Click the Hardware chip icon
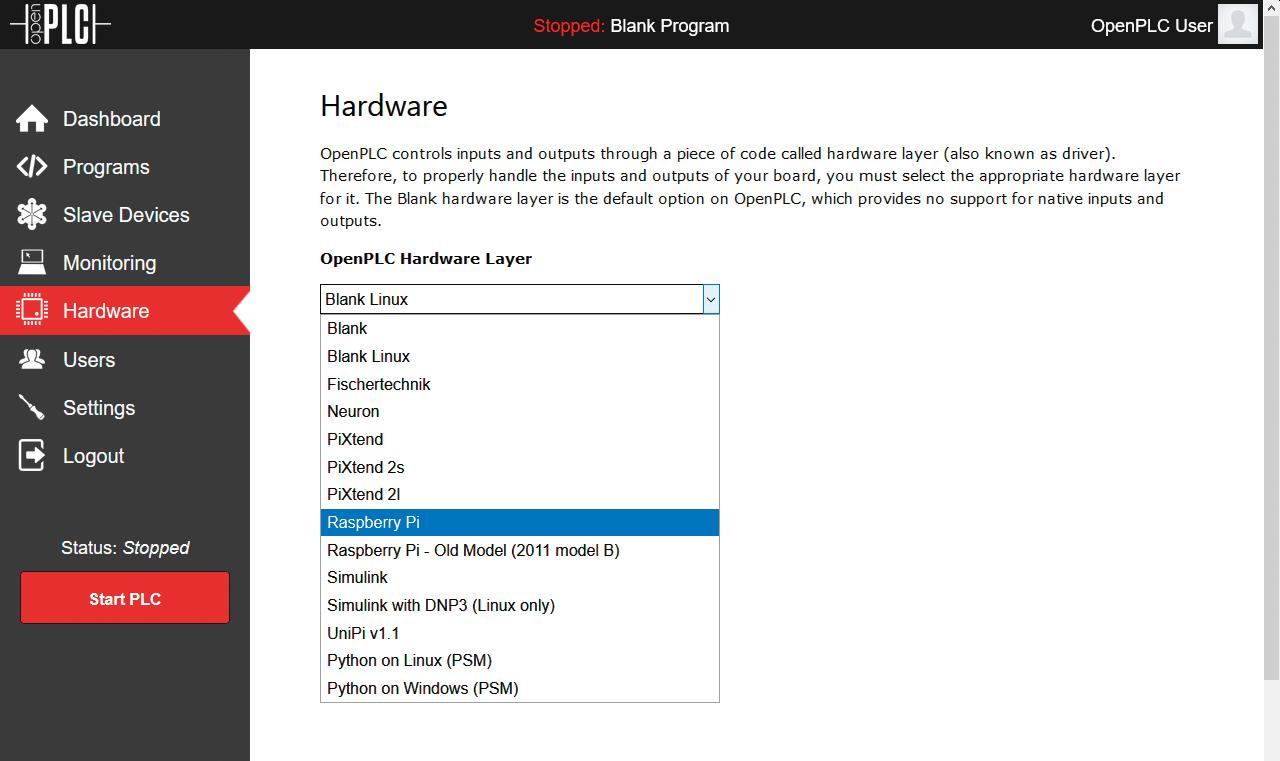1280x761 pixels. coord(32,311)
